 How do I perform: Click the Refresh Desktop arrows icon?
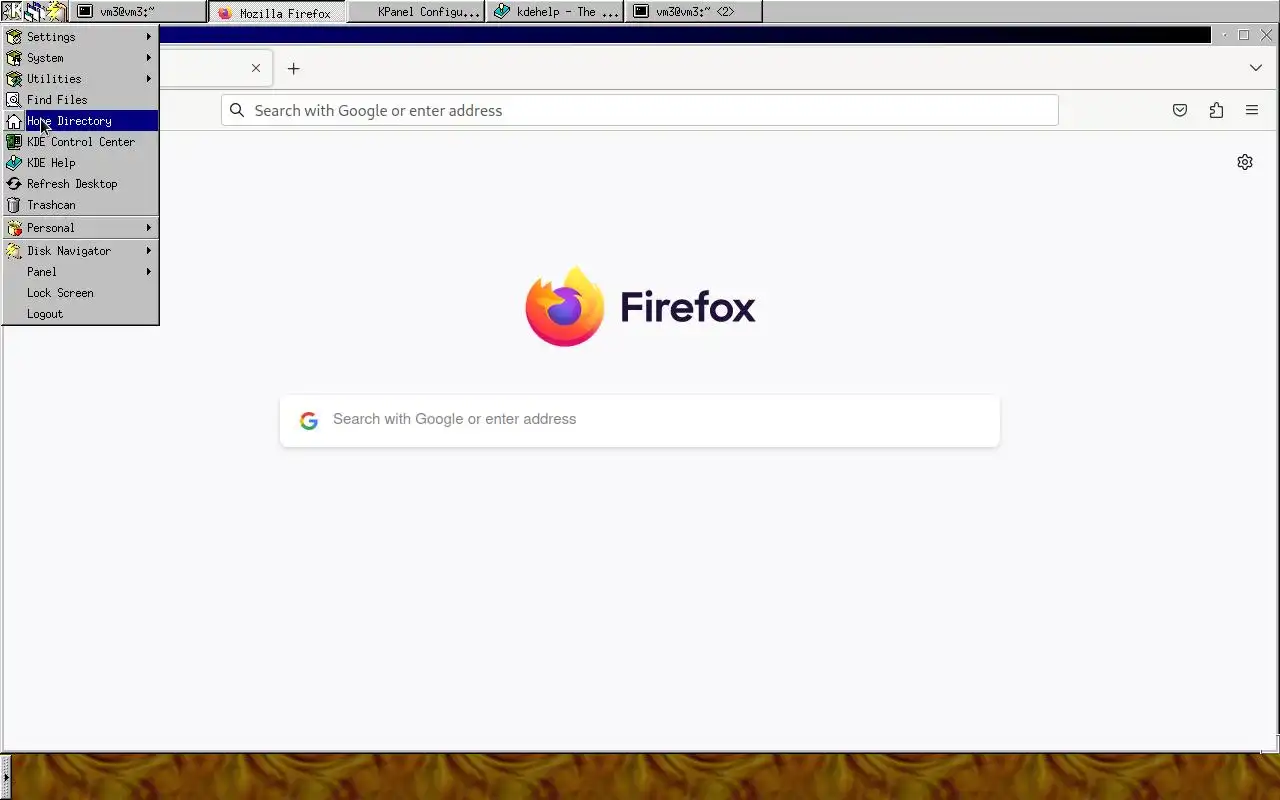(14, 184)
